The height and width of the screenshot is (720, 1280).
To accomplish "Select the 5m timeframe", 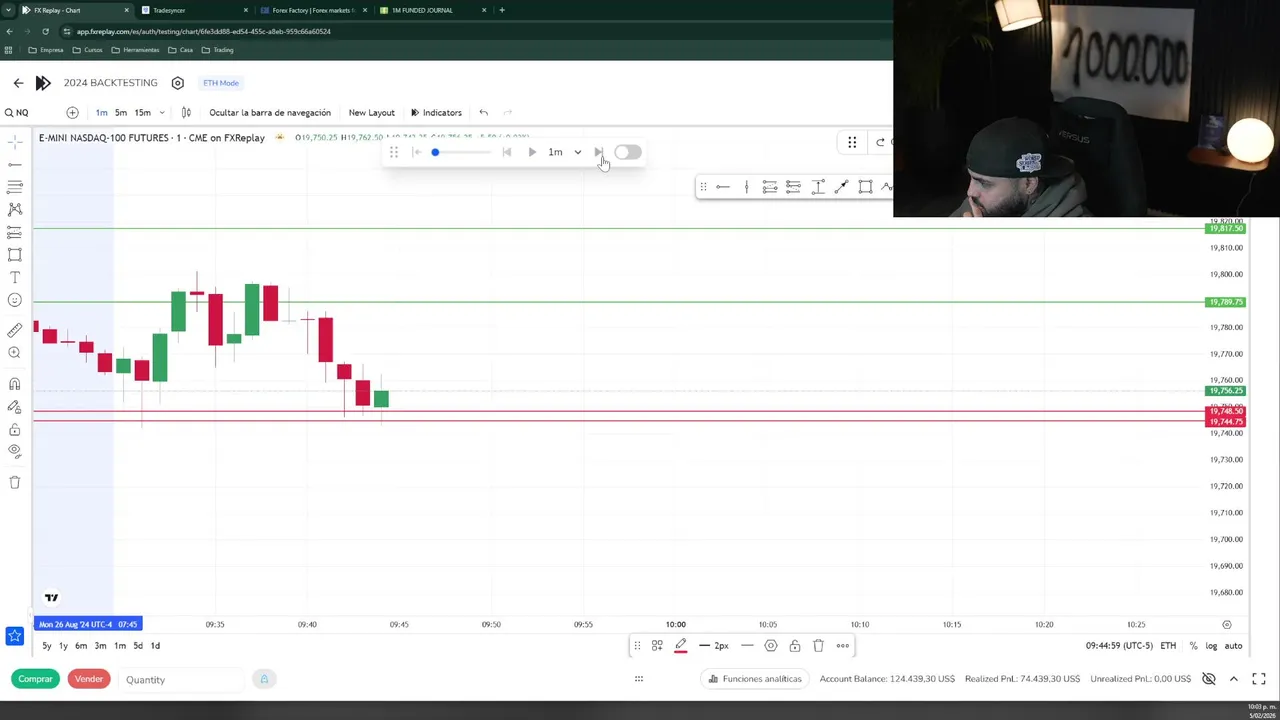I will click(120, 112).
